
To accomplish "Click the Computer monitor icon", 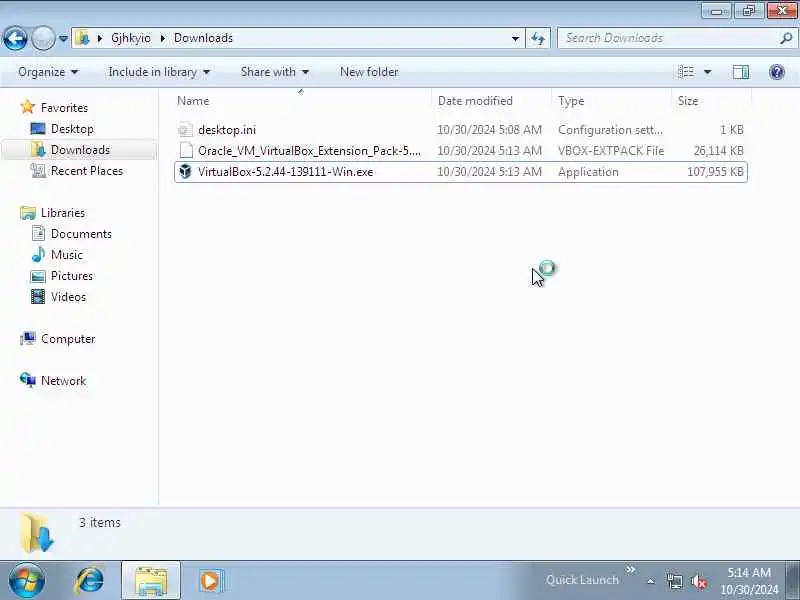I will (x=28, y=338).
